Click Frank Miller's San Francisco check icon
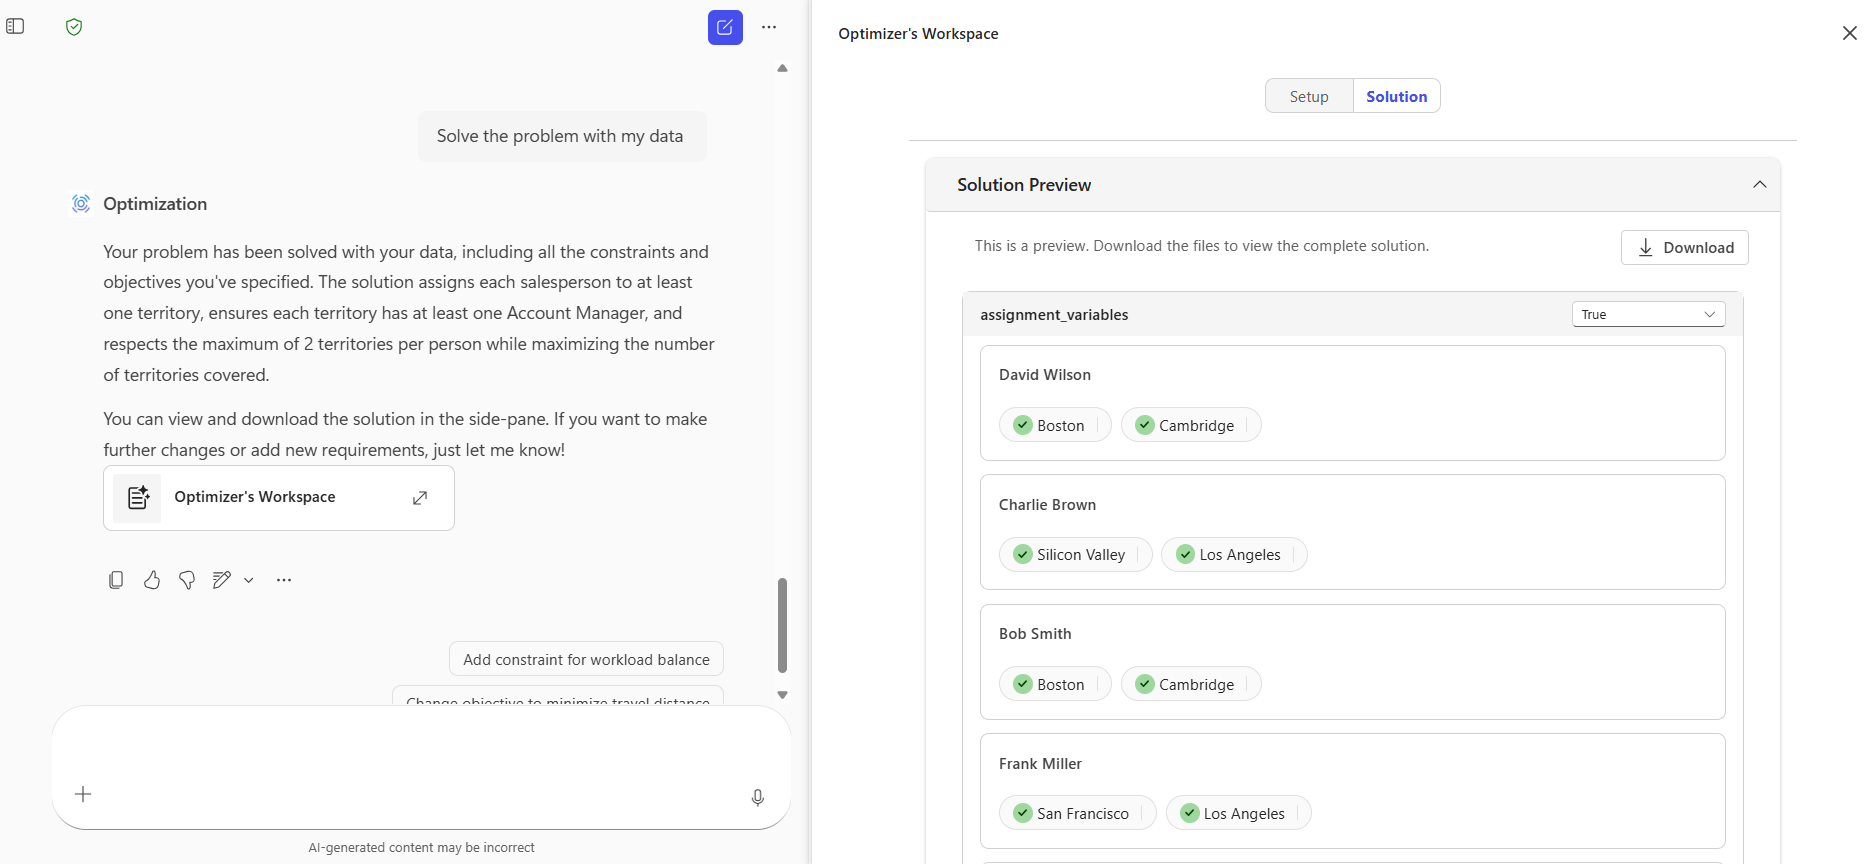 [1023, 813]
